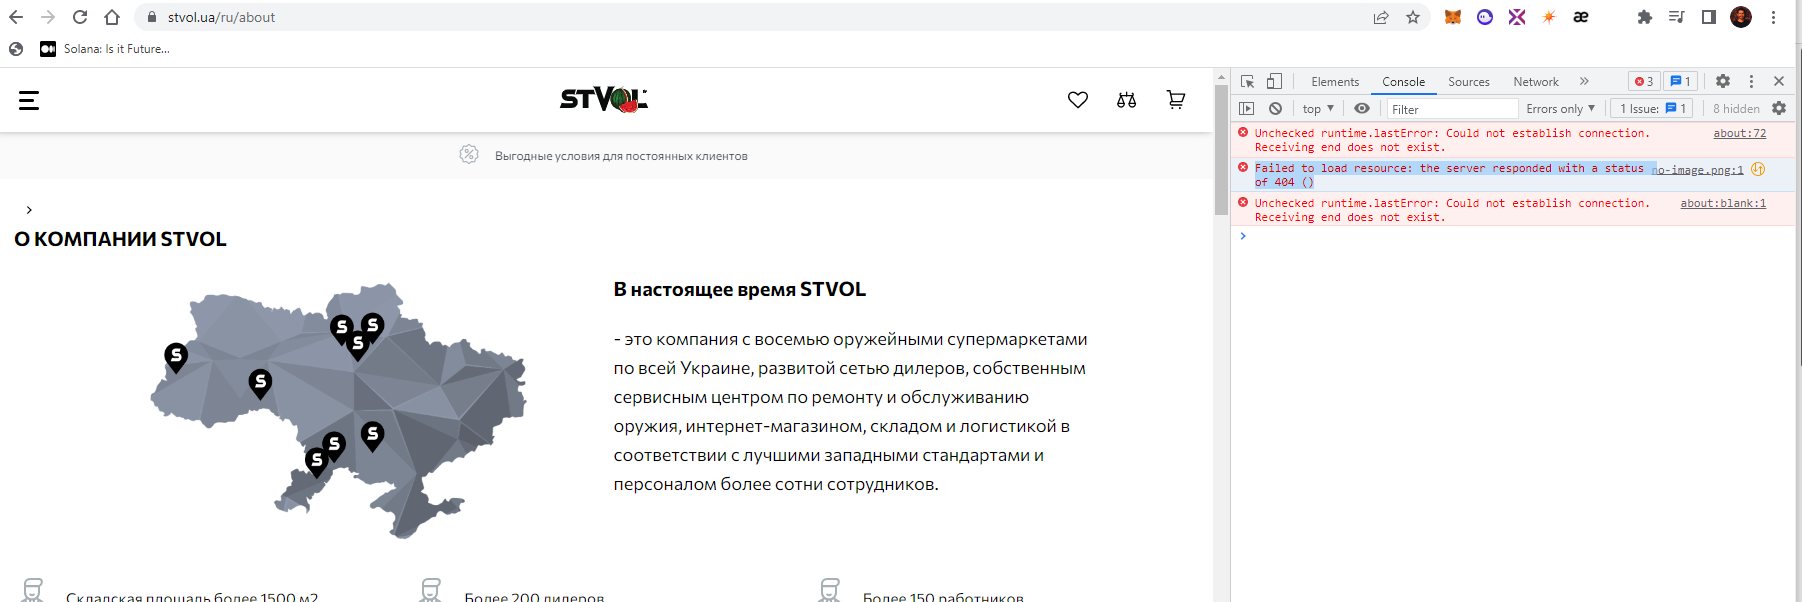1802x602 pixels.
Task: Open the Chrome three-dot menu
Action: [x=1773, y=17]
